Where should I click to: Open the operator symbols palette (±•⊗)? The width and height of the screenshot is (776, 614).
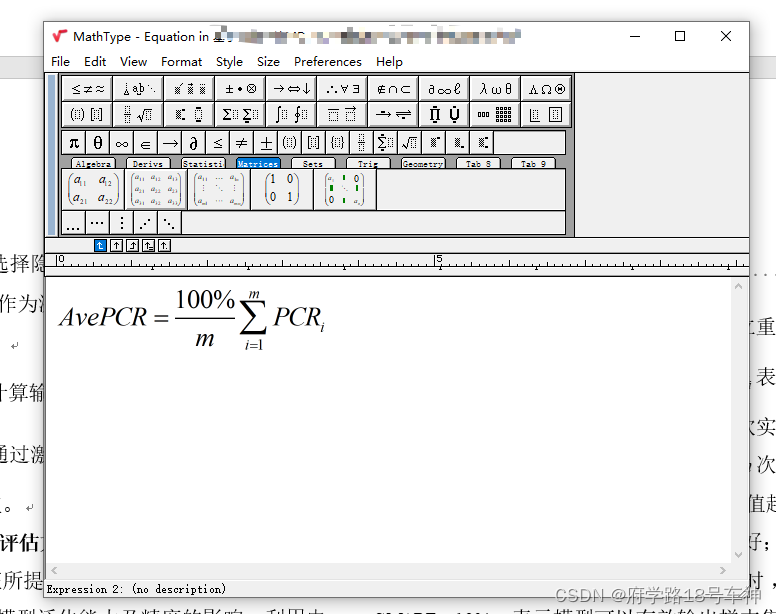pos(241,89)
